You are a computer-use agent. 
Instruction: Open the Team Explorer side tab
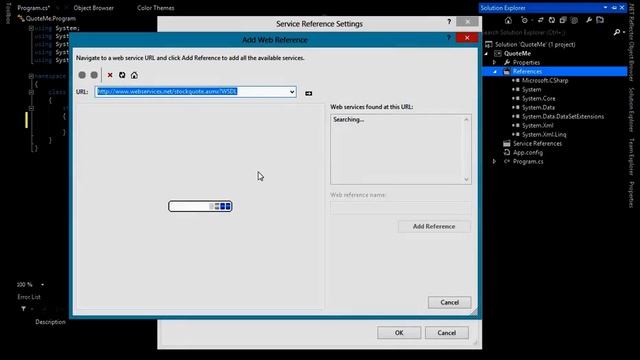click(x=631, y=157)
